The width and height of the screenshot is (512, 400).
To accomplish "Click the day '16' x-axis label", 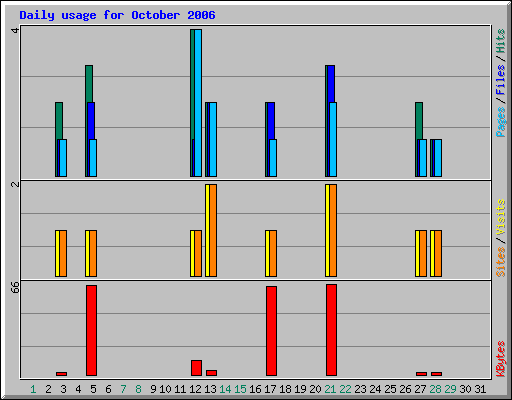I will pyautogui.click(x=255, y=389).
